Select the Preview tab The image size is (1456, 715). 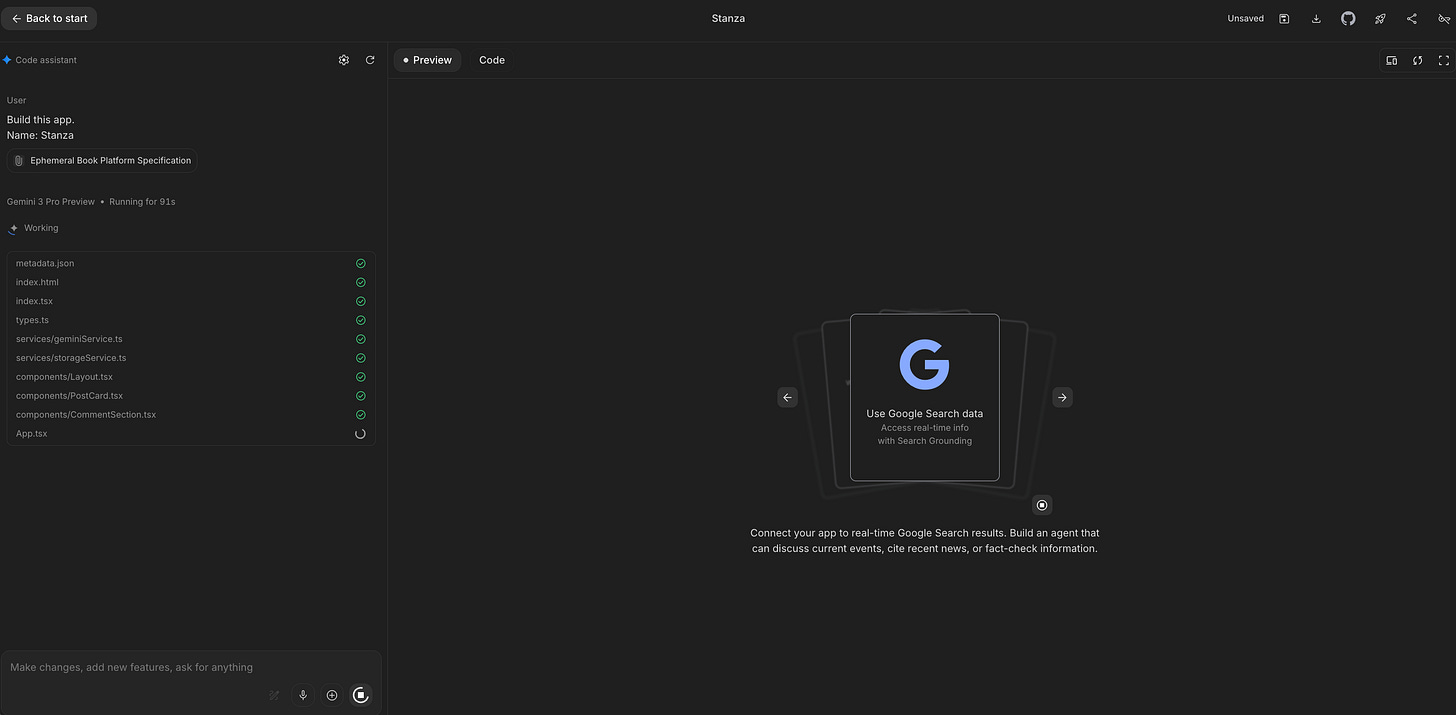427,60
